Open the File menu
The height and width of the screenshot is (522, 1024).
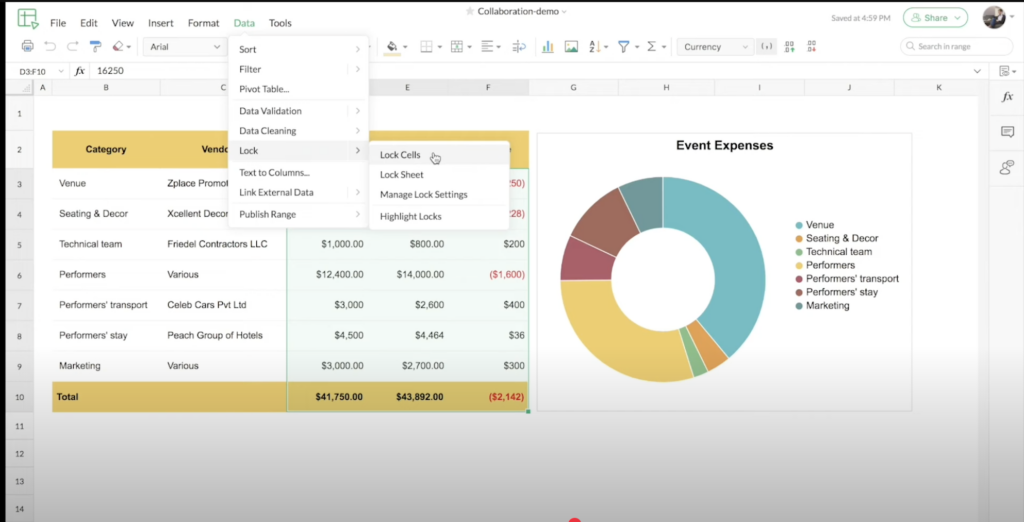click(58, 23)
